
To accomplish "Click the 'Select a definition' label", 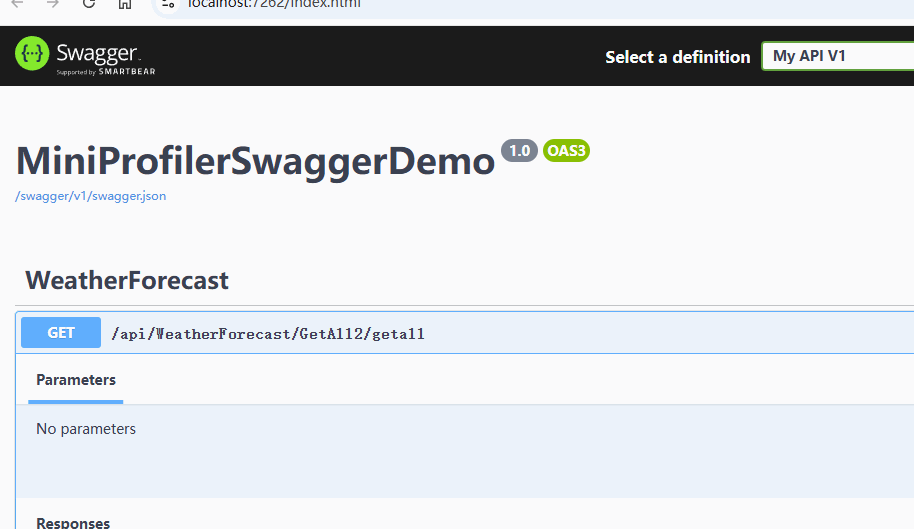I will click(677, 57).
